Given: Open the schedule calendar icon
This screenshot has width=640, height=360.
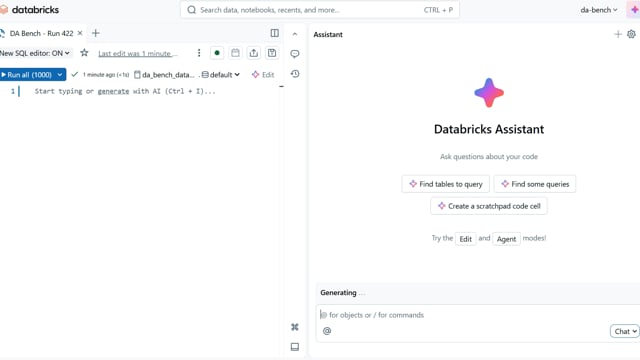Looking at the screenshot, I should (235, 53).
